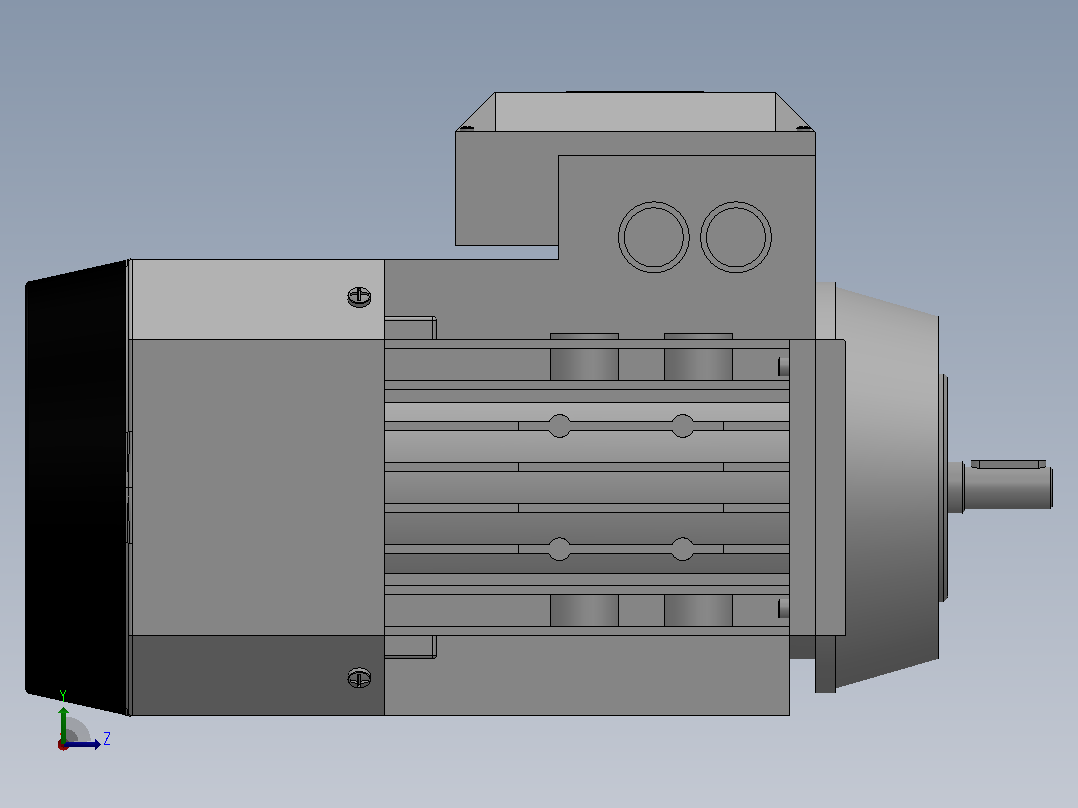Select the large gray fan cover side face
This screenshot has height=808, width=1078.
coord(257,488)
